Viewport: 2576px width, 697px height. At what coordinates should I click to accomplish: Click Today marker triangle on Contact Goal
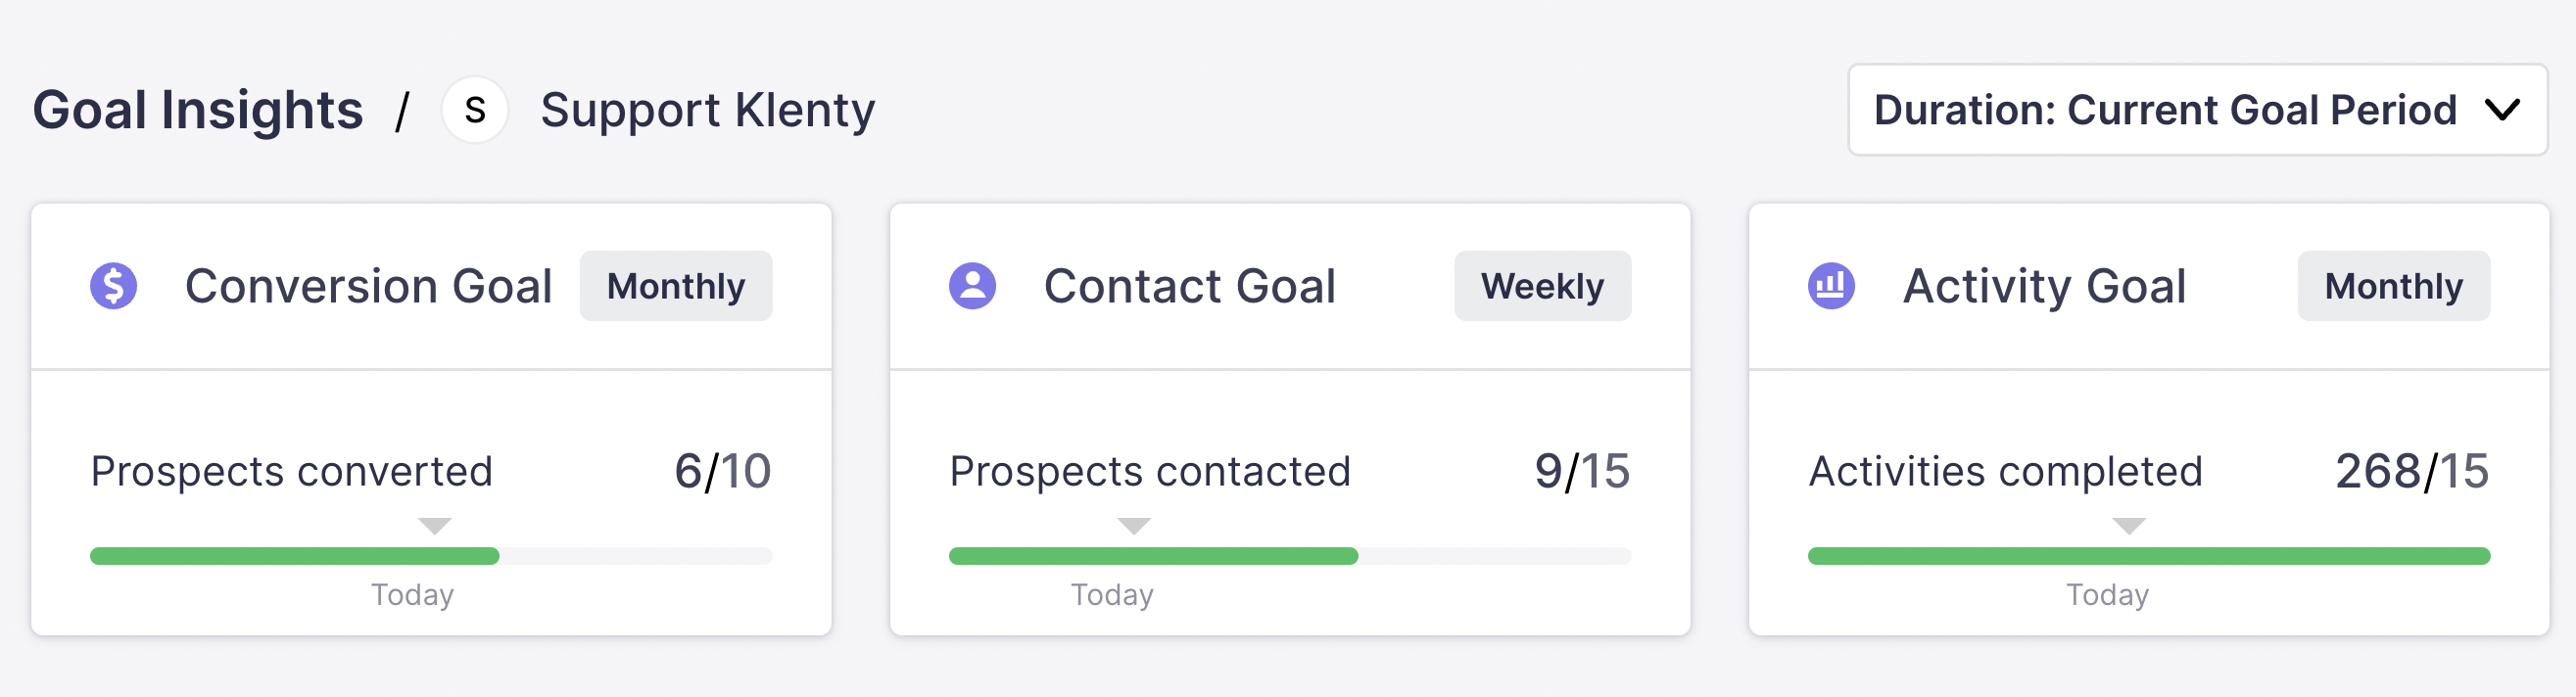(1133, 526)
